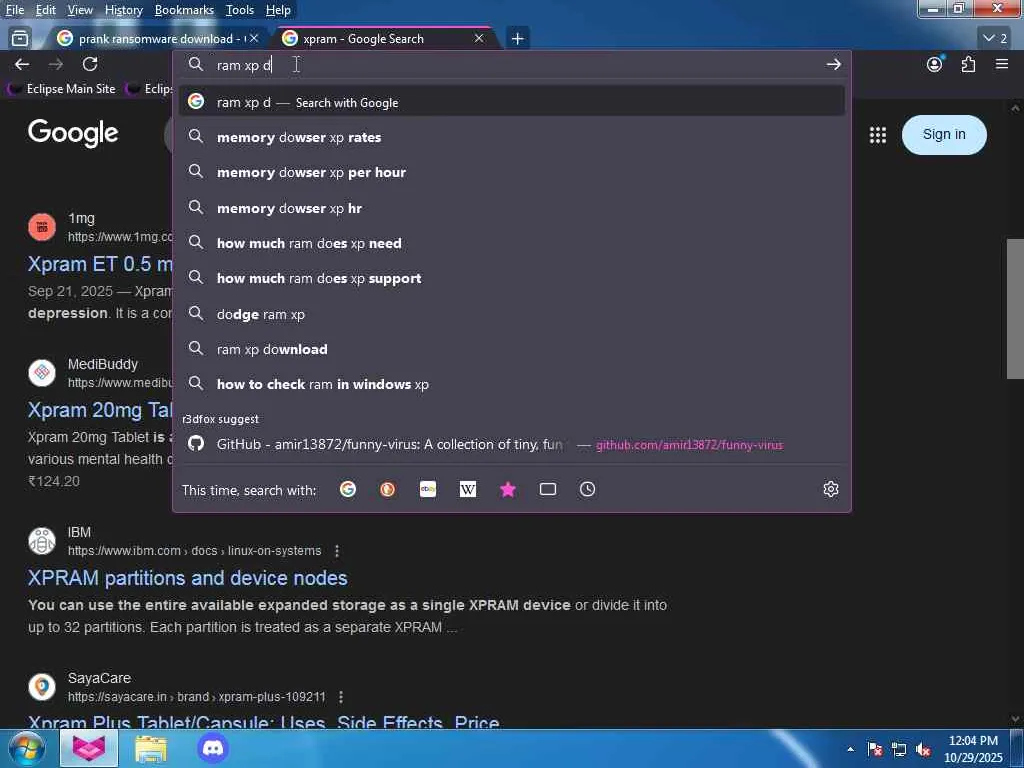
Task: Open the Help menu
Action: (x=278, y=10)
